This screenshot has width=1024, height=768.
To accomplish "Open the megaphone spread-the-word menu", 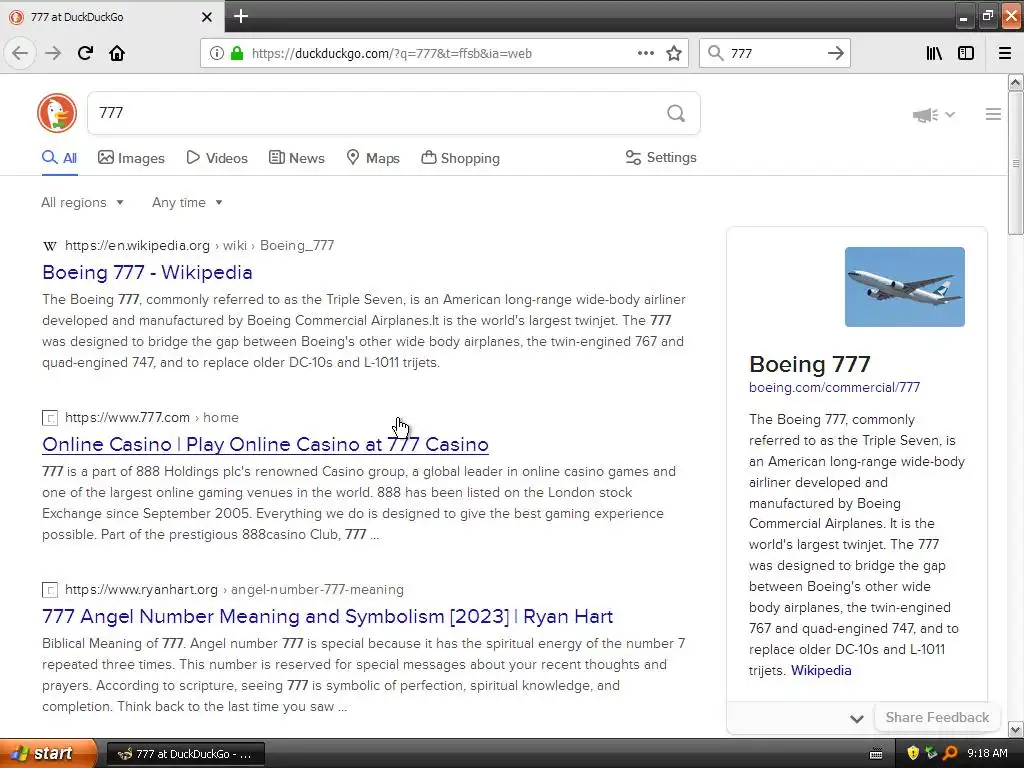I will click(933, 115).
